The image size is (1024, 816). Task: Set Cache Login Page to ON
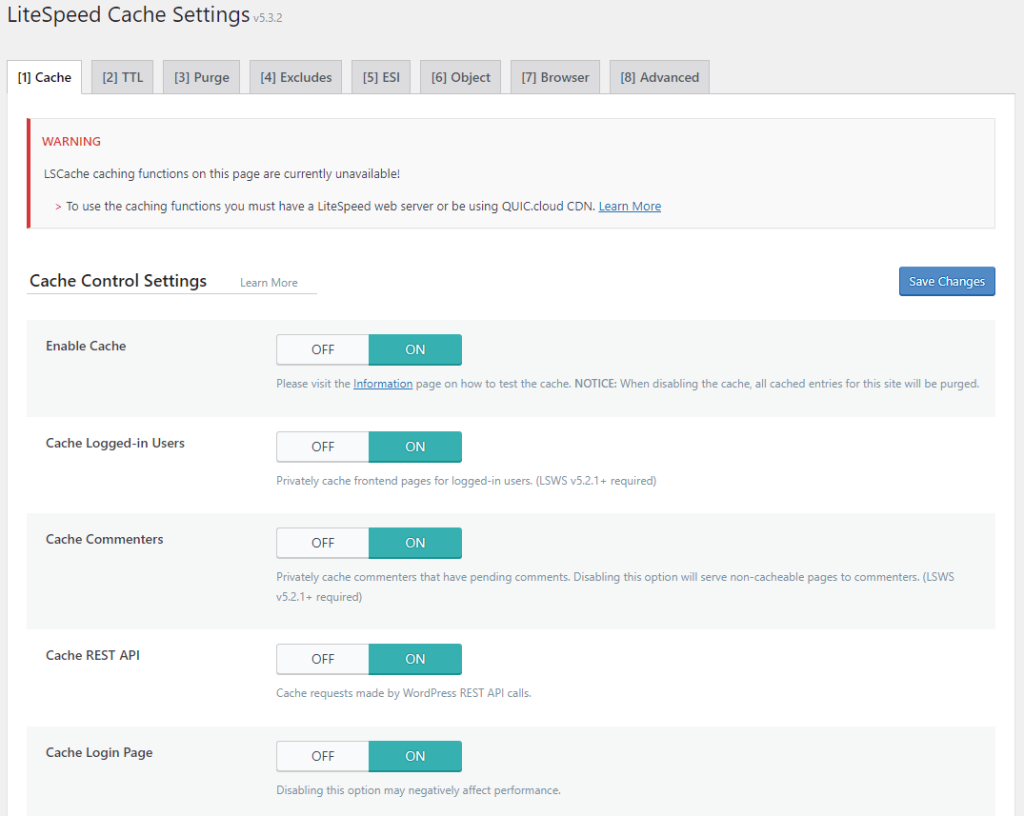[415, 756]
